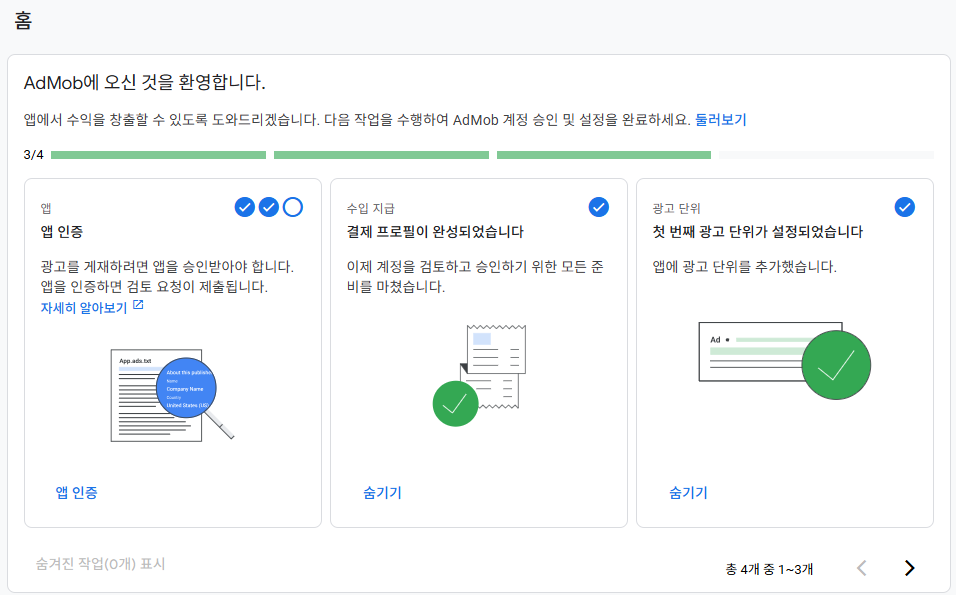Open the 둘러보기 tour link

721,119
